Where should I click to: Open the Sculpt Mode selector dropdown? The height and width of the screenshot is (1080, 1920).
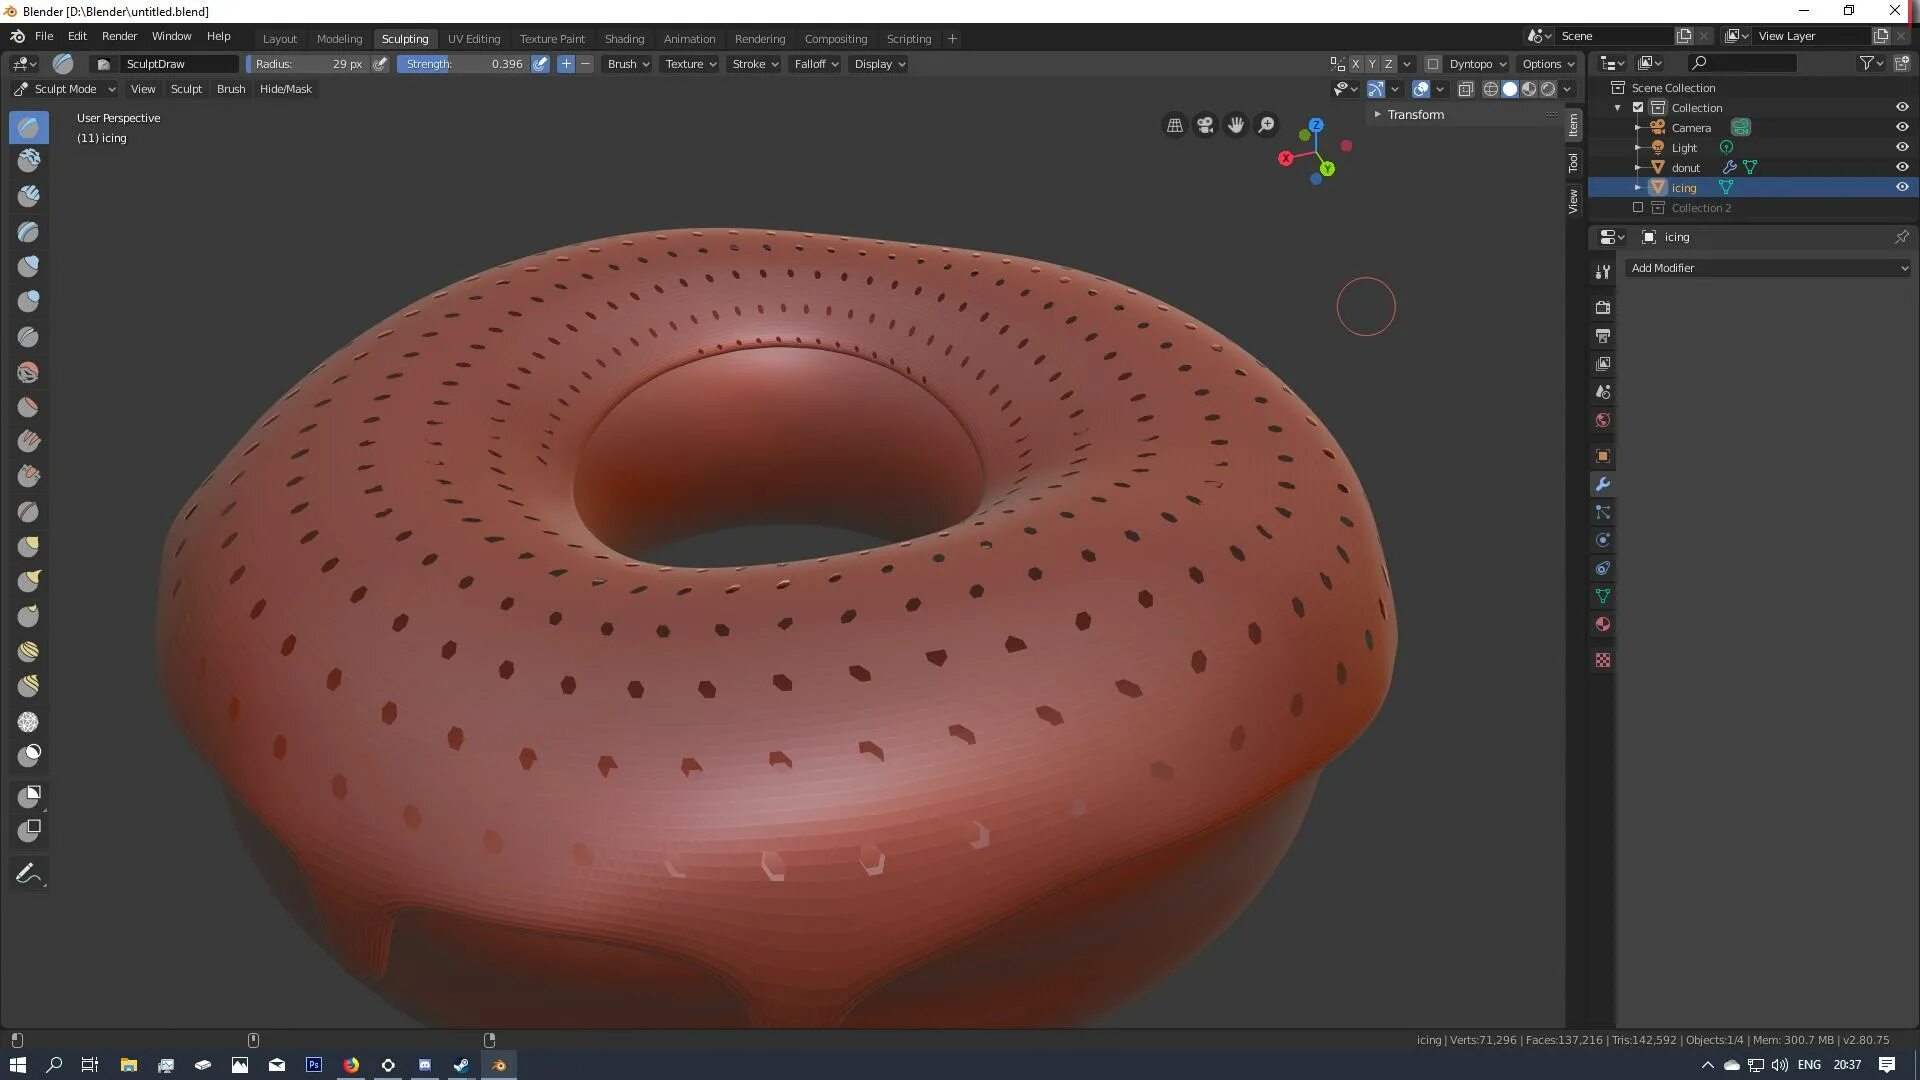click(x=65, y=89)
